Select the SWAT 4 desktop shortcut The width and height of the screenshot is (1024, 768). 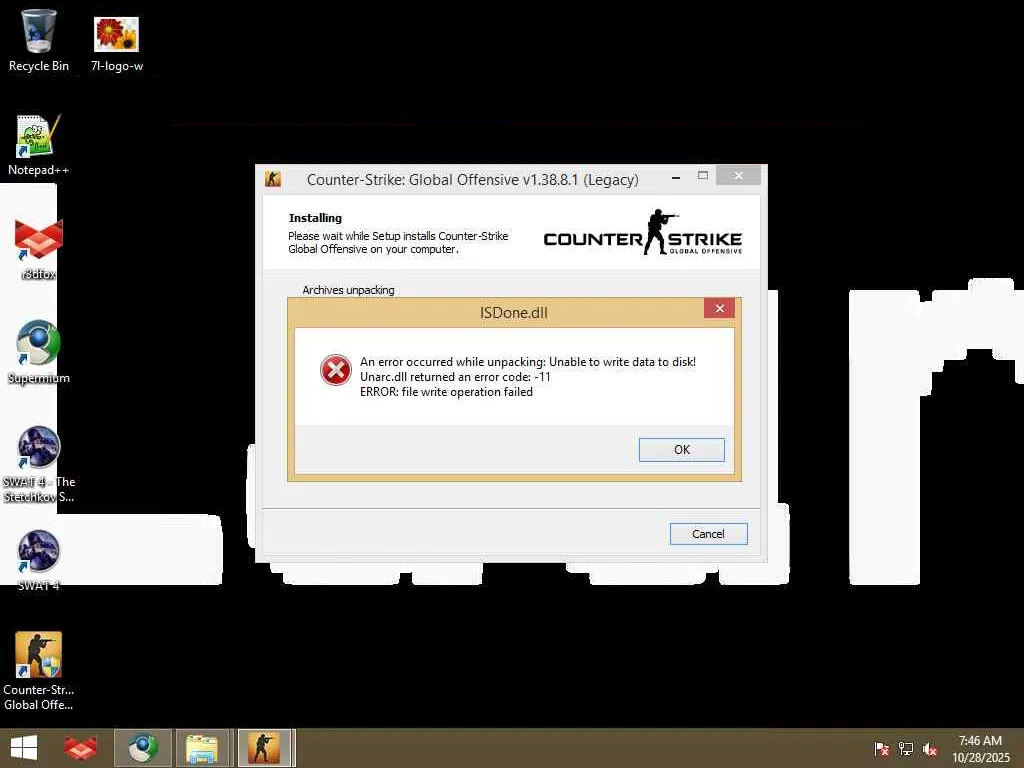[39, 560]
